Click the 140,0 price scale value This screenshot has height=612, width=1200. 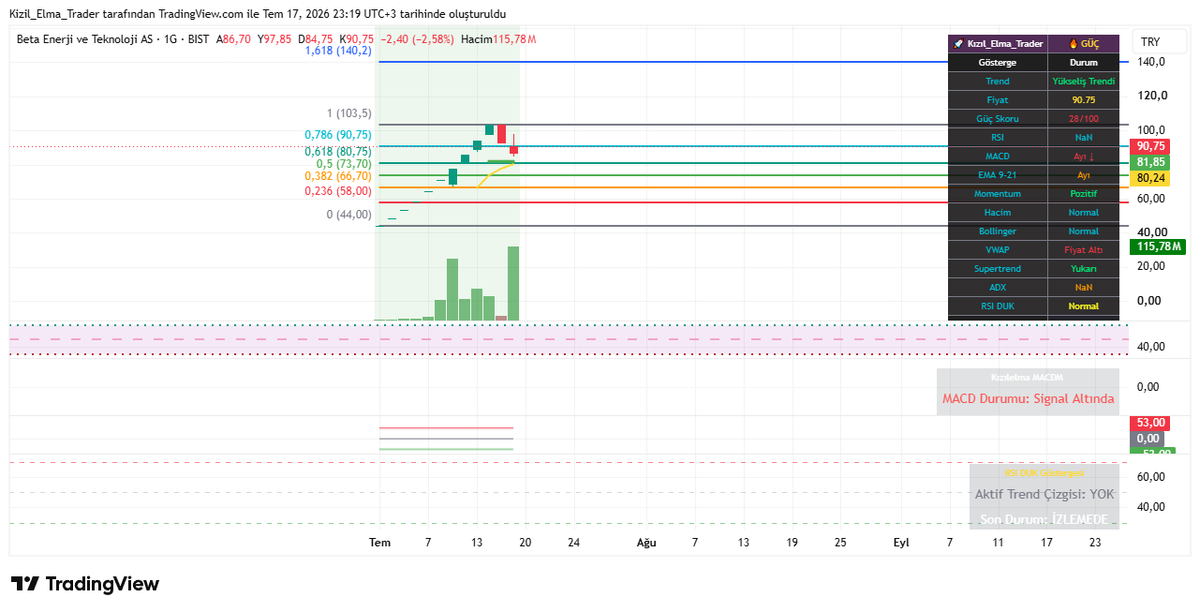(x=1151, y=62)
